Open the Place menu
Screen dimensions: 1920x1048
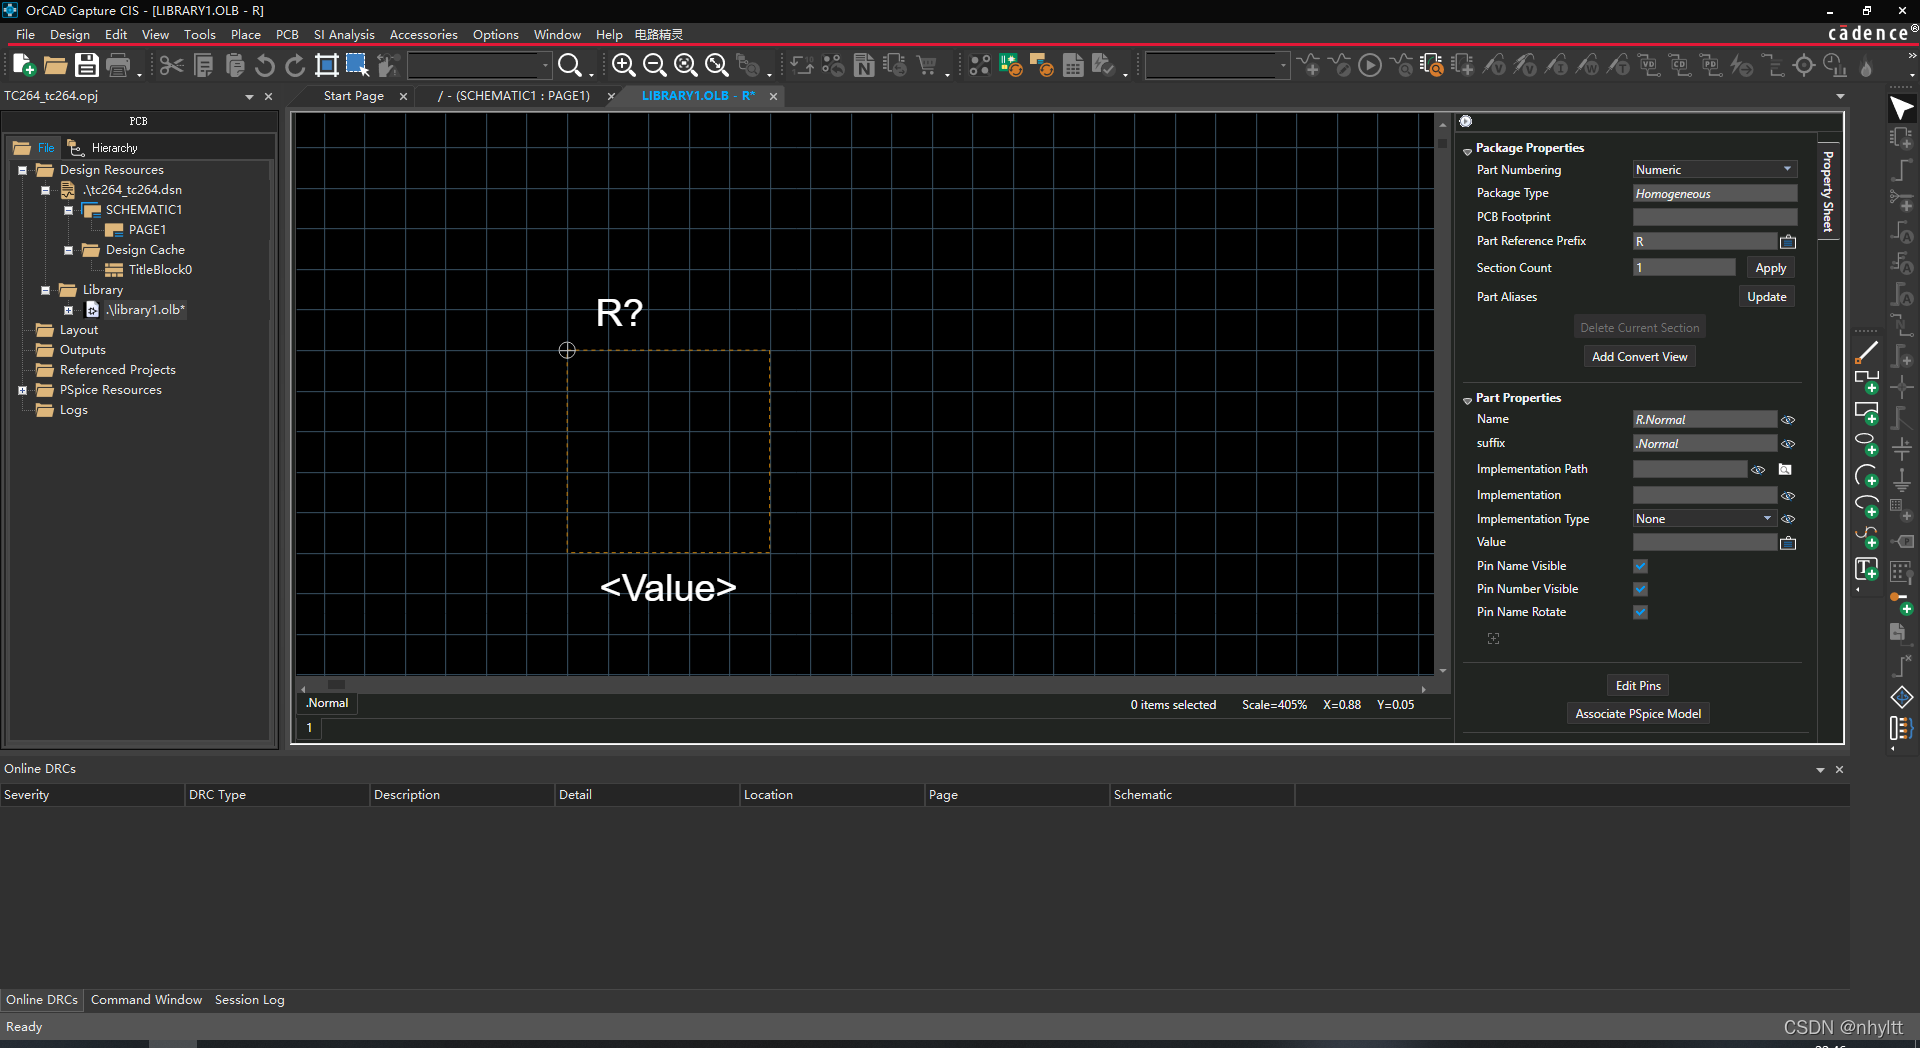click(245, 34)
